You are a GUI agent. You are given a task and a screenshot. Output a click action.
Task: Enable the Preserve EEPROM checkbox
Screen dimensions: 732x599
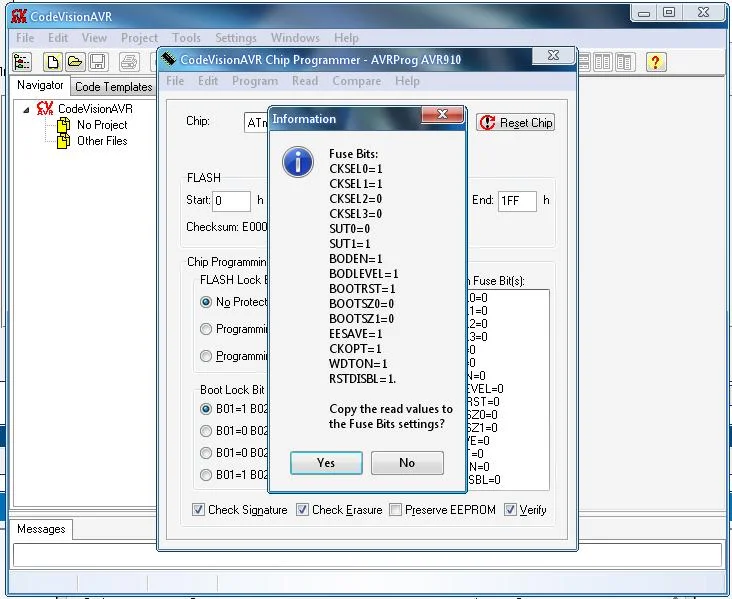click(395, 510)
